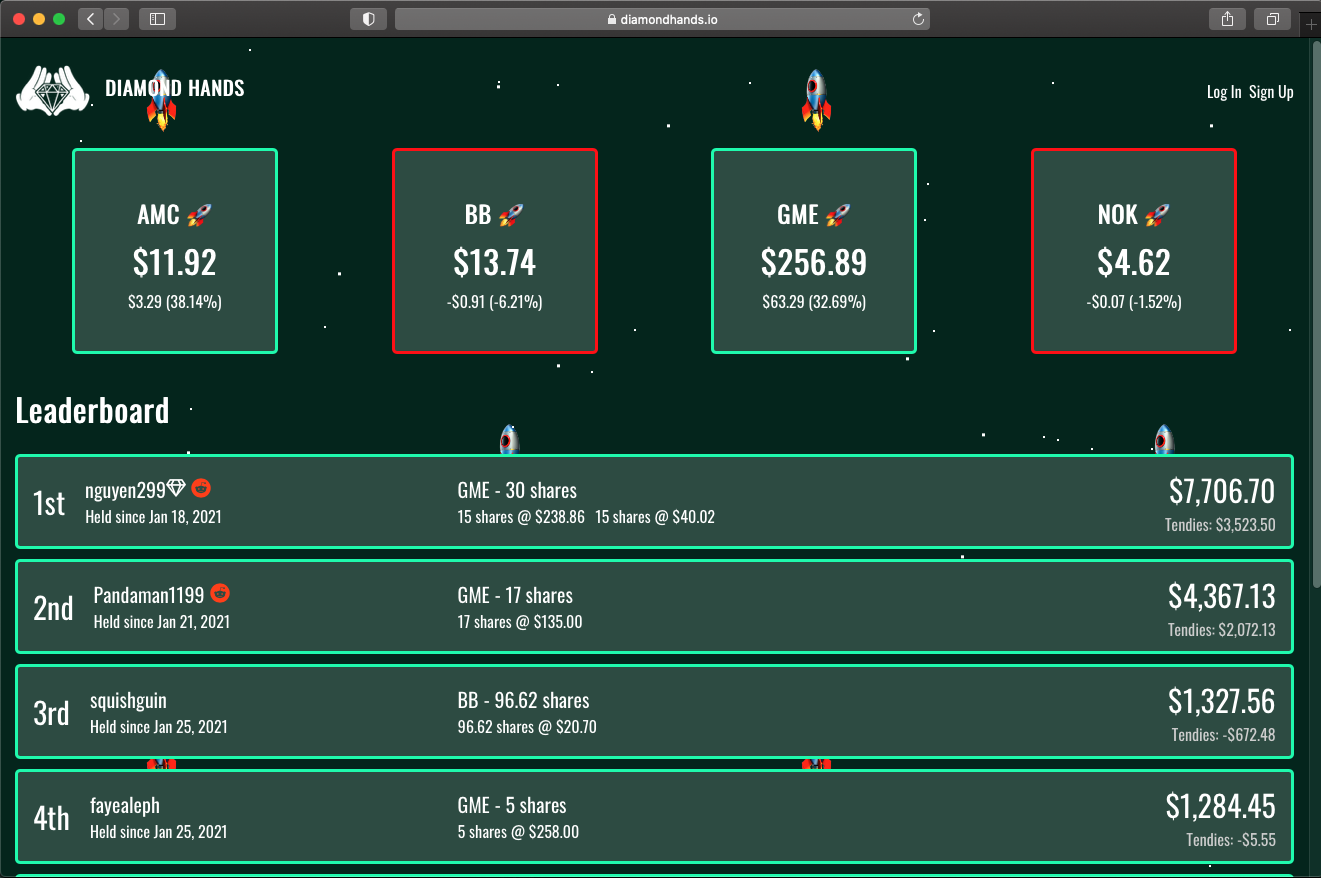
Task: Click GME - 17 shares text
Action: (515, 596)
